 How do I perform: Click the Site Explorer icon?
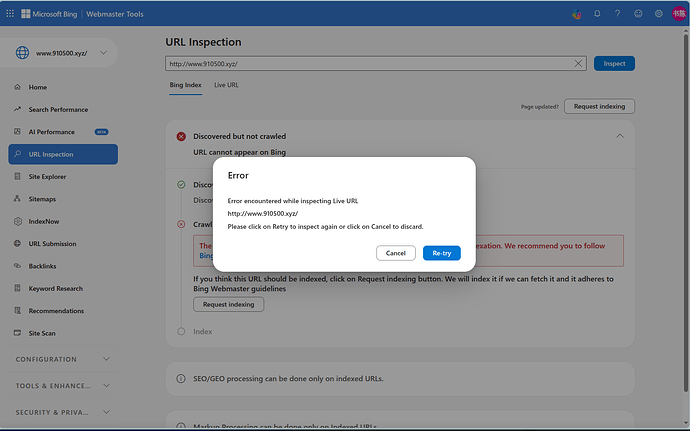click(x=17, y=177)
